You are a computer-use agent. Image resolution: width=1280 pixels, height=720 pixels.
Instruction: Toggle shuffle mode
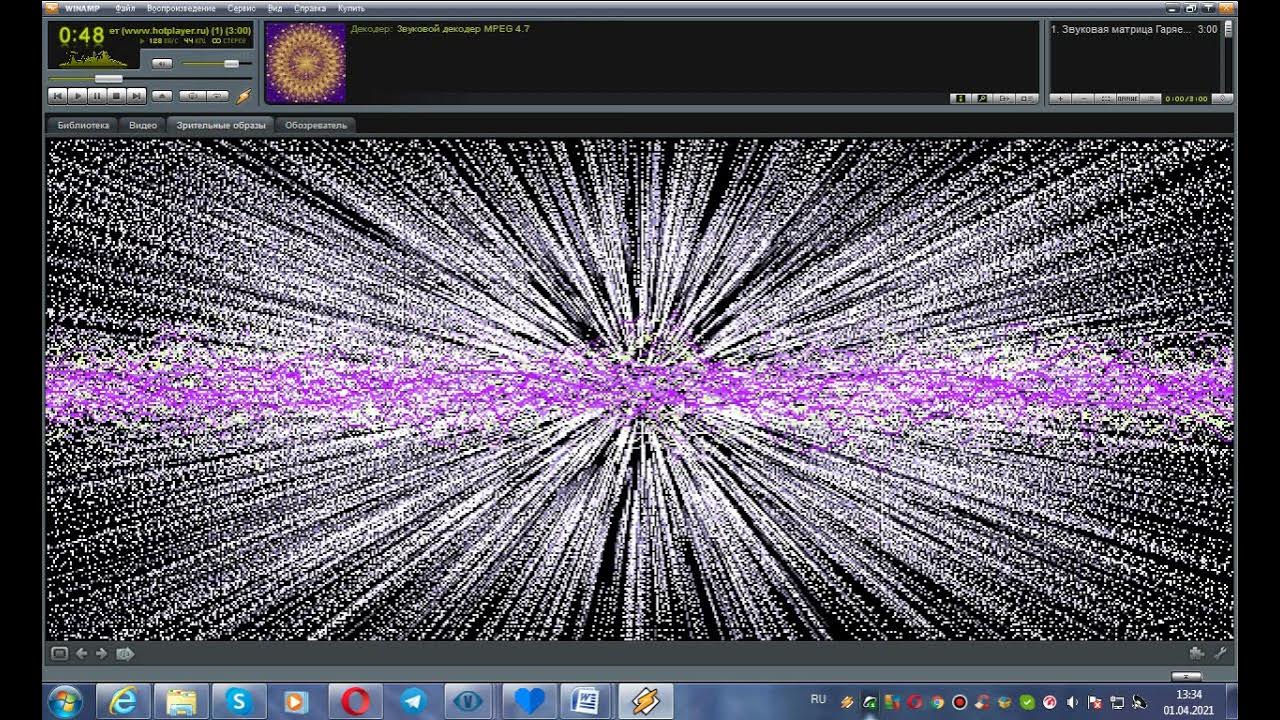pos(193,96)
